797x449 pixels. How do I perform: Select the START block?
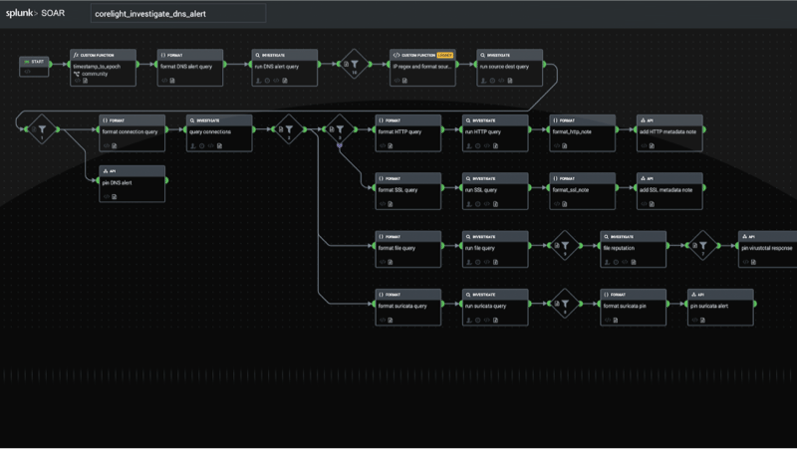[34, 67]
